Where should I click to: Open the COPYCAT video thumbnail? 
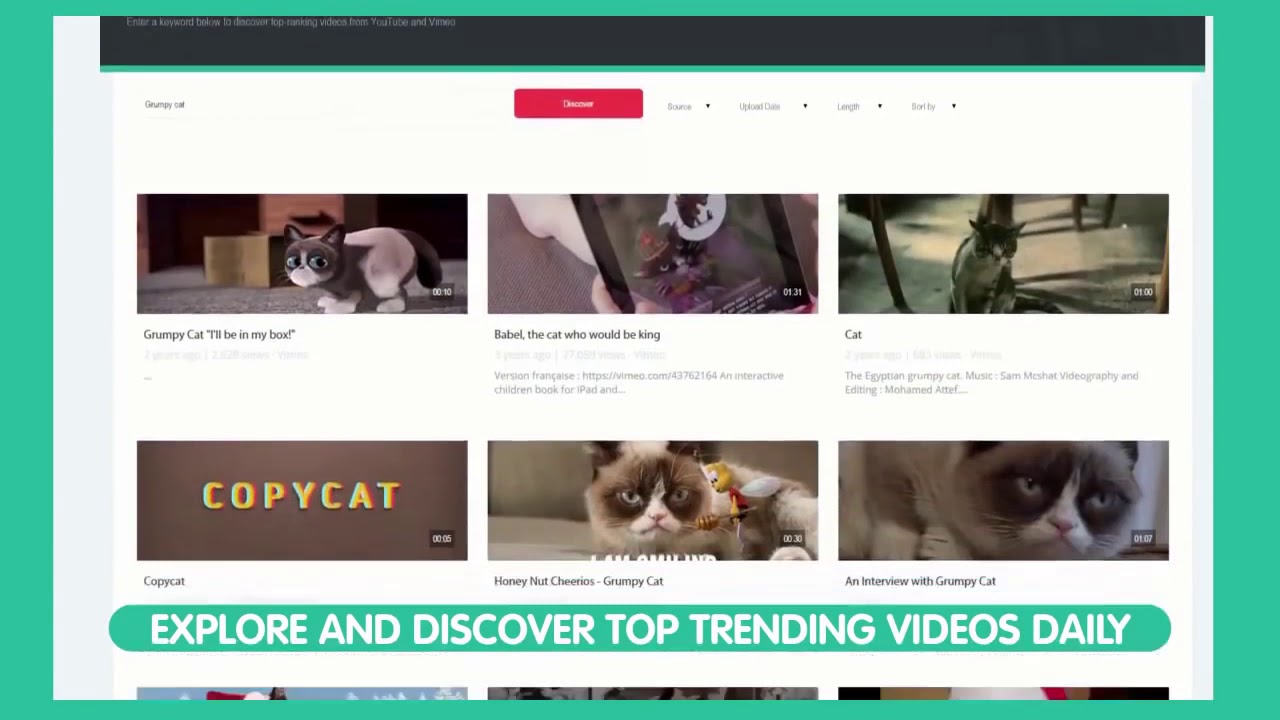pyautogui.click(x=302, y=500)
